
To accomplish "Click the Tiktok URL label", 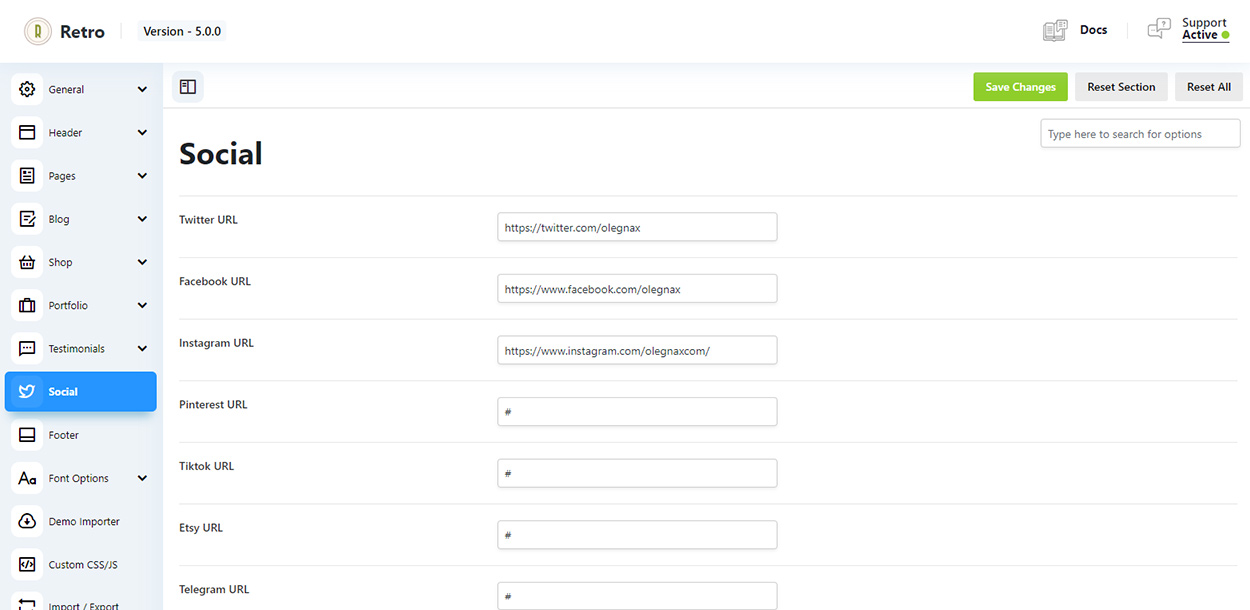I will 206,466.
